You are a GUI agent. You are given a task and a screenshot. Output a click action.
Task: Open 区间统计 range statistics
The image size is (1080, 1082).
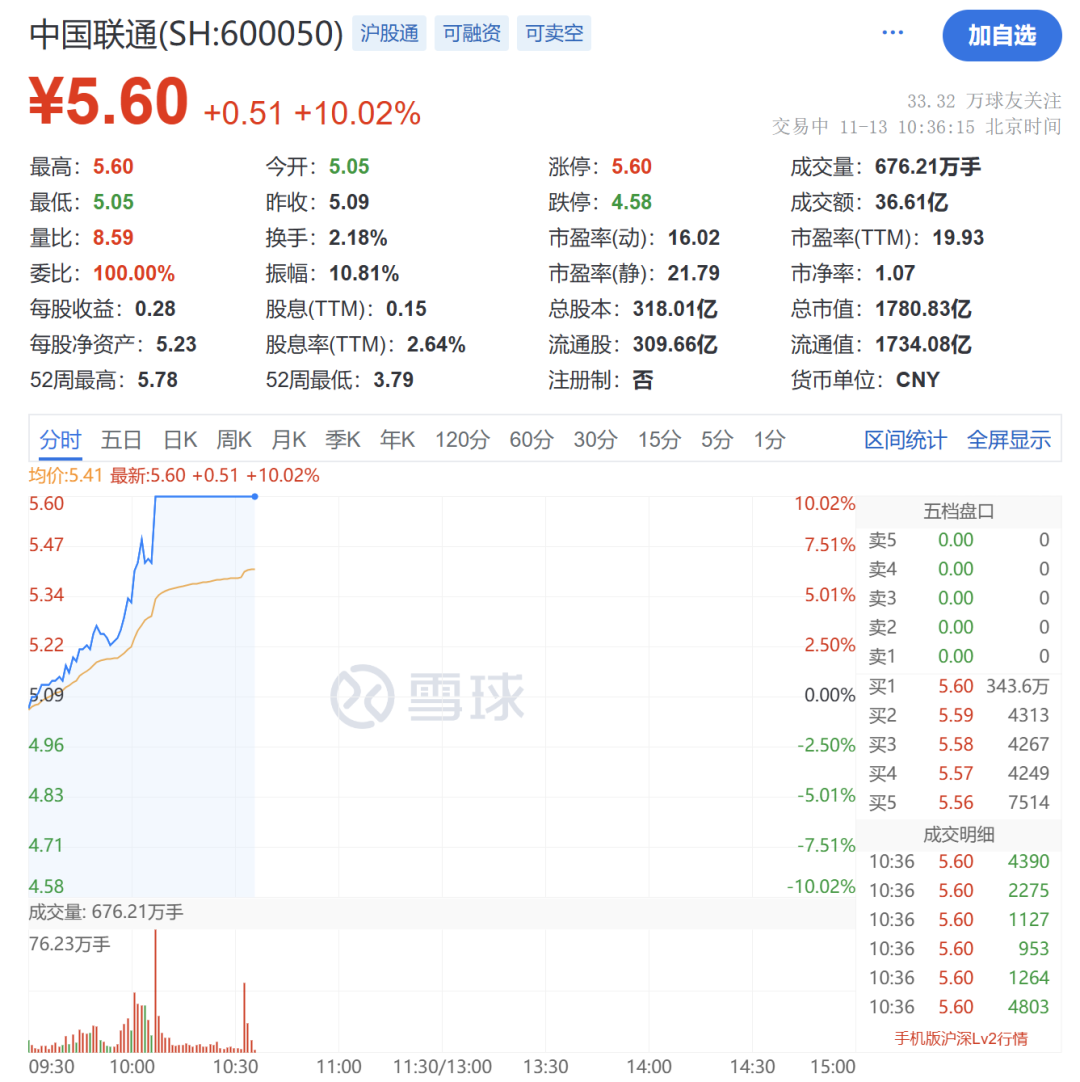905,440
